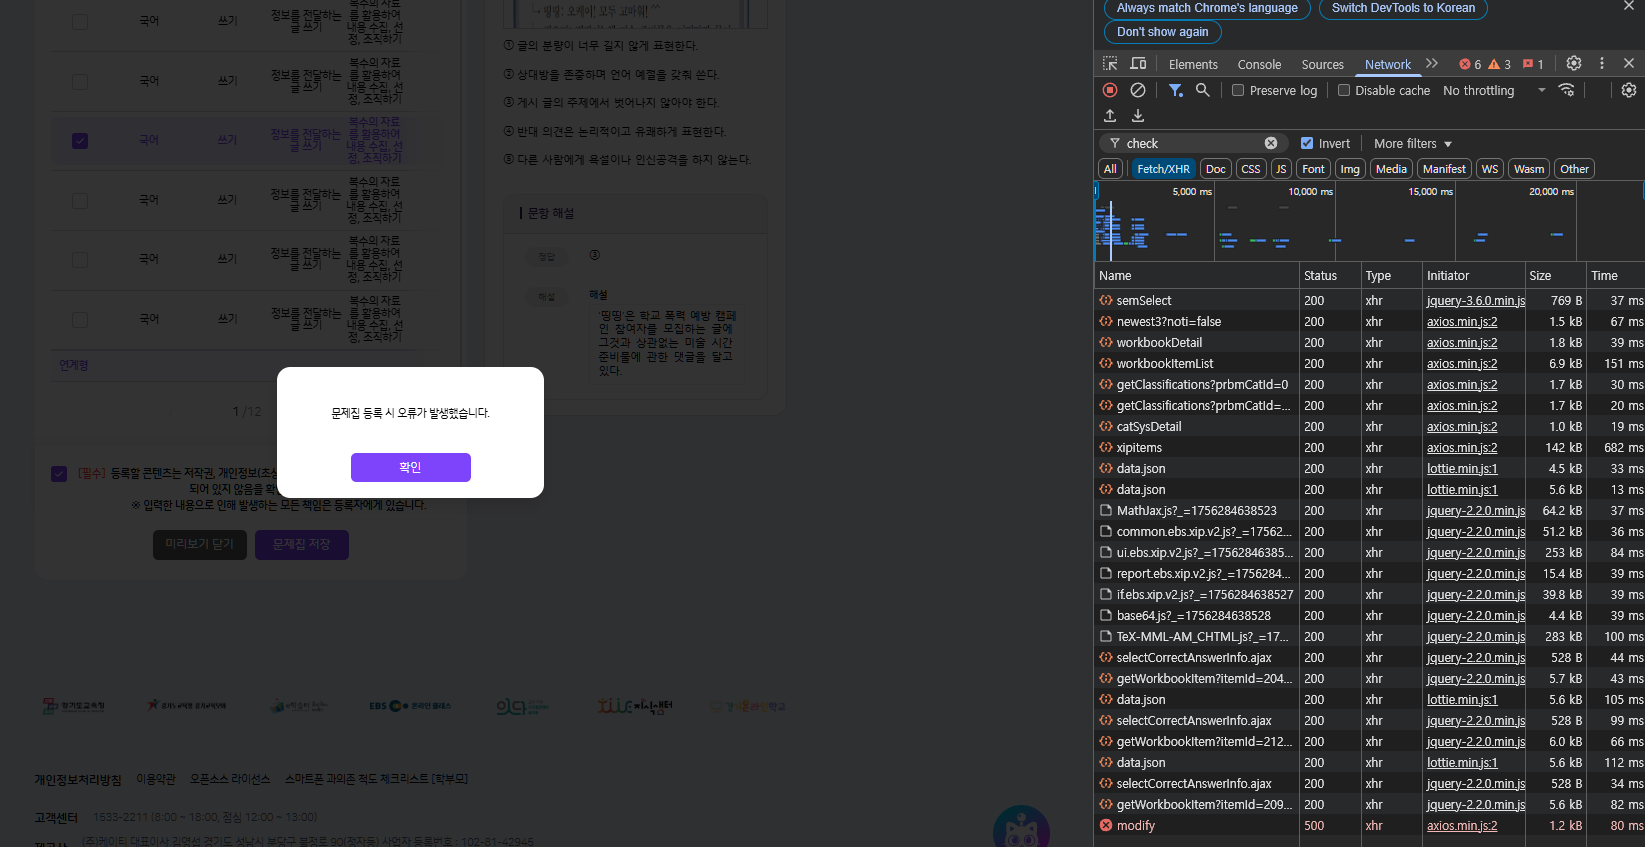Click the warning count triangle badge
The image size is (1645, 847).
click(x=1500, y=64)
